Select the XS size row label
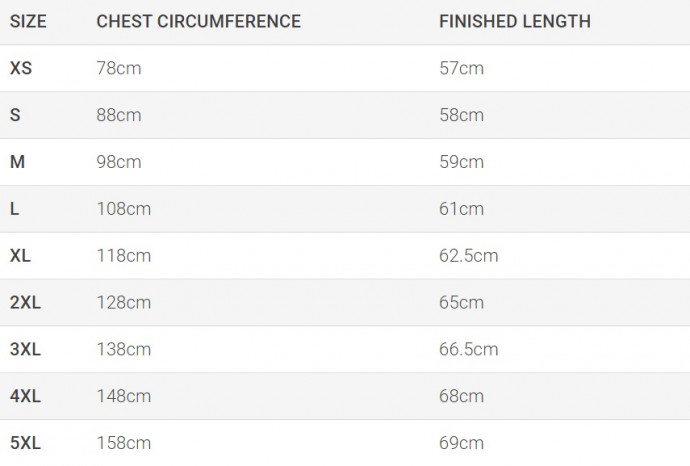The height and width of the screenshot is (466, 690). click(21, 68)
